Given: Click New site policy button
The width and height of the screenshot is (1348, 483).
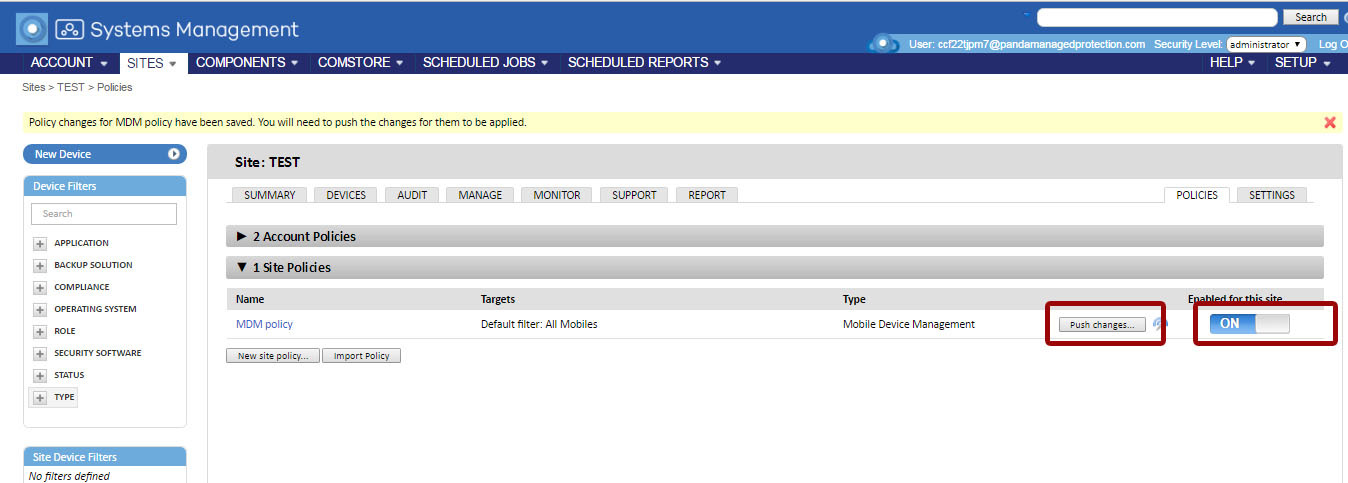Looking at the screenshot, I should pyautogui.click(x=273, y=355).
